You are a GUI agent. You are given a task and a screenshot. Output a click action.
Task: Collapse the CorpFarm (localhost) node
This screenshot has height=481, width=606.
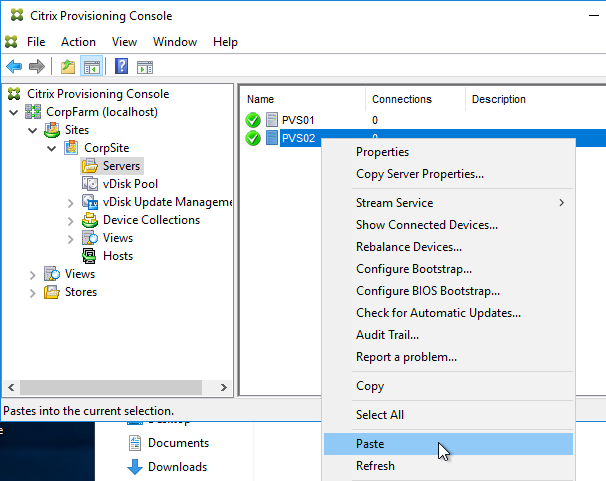point(14,112)
